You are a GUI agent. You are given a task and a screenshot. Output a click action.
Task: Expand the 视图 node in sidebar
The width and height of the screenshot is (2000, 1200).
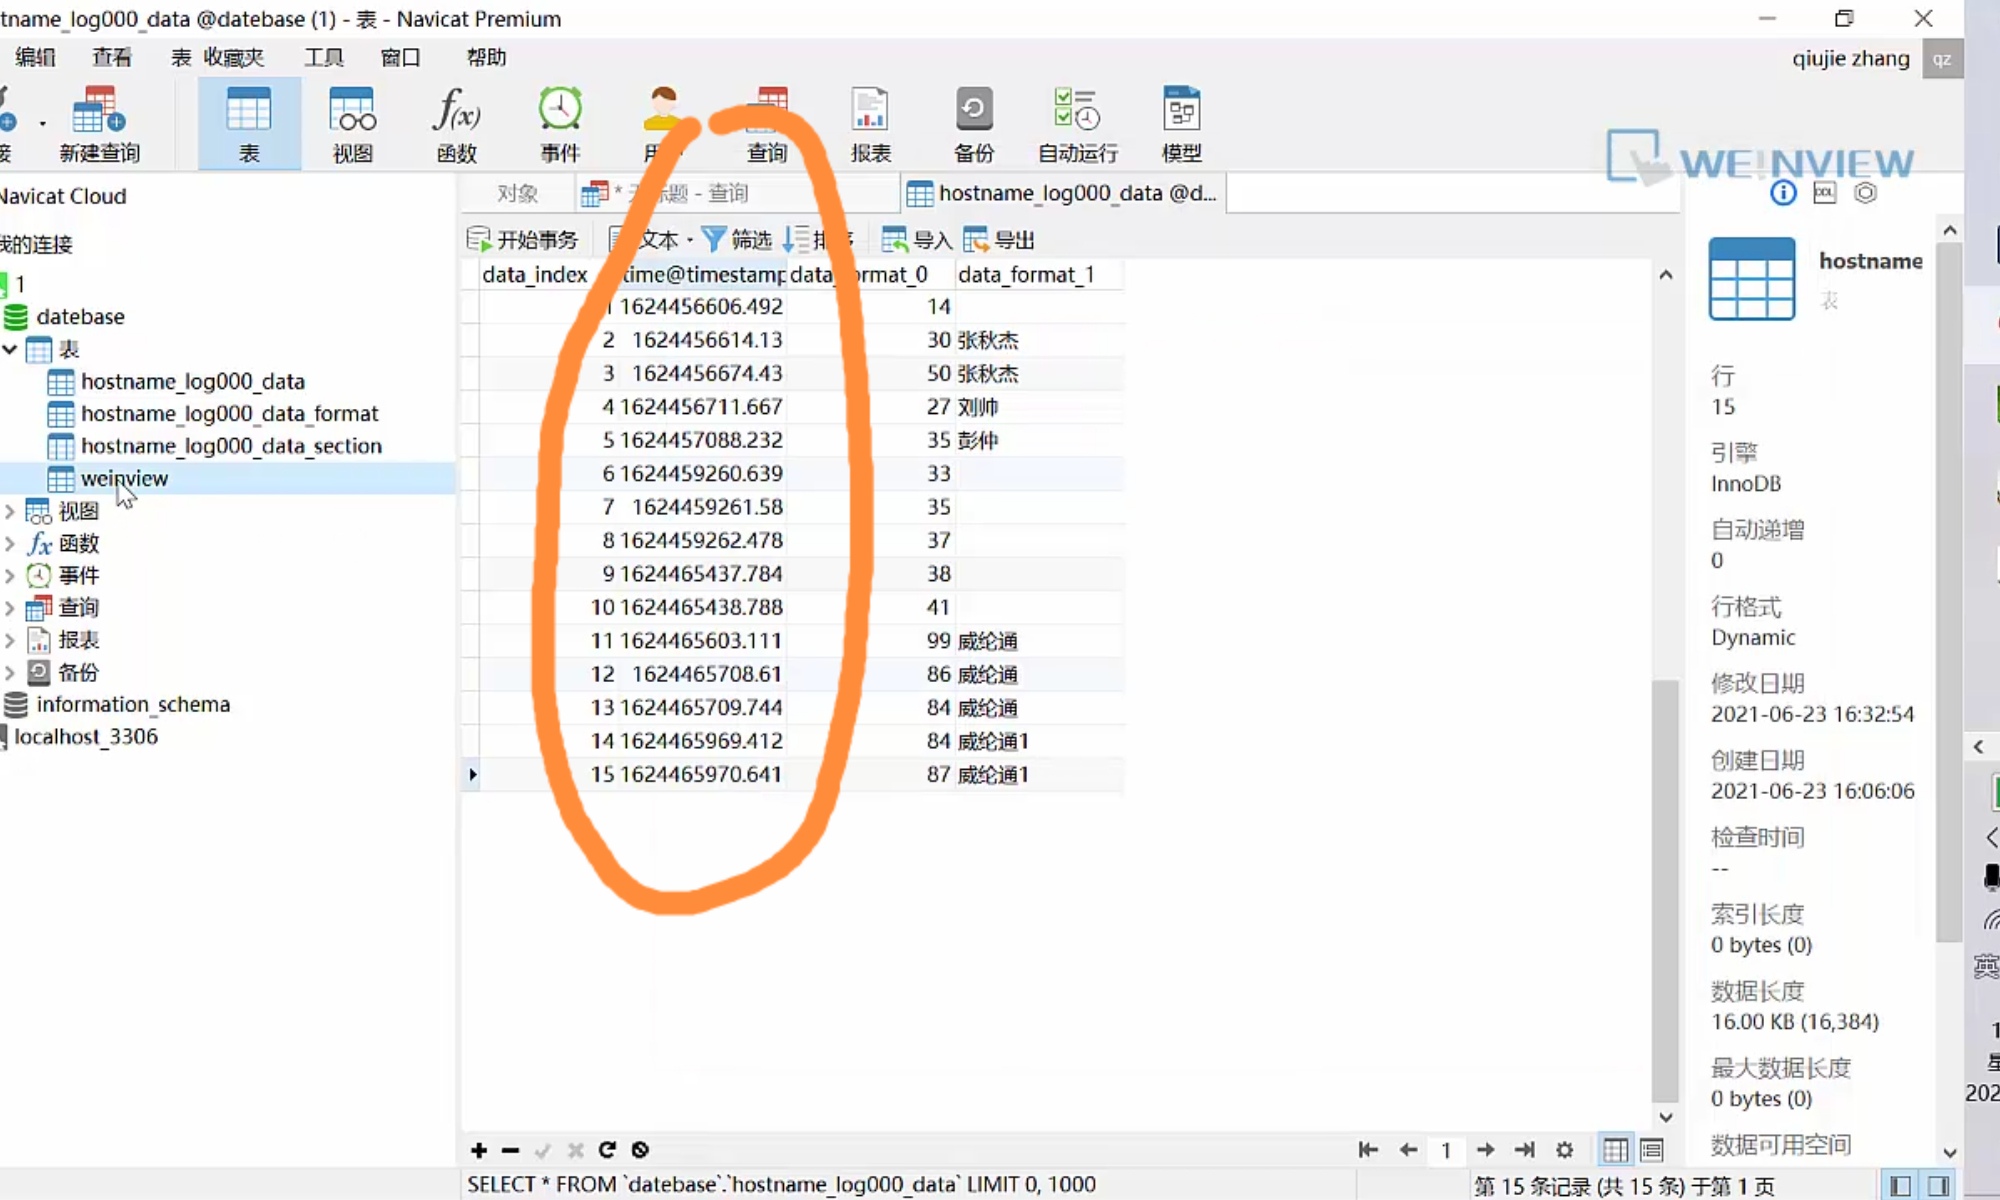tap(11, 510)
